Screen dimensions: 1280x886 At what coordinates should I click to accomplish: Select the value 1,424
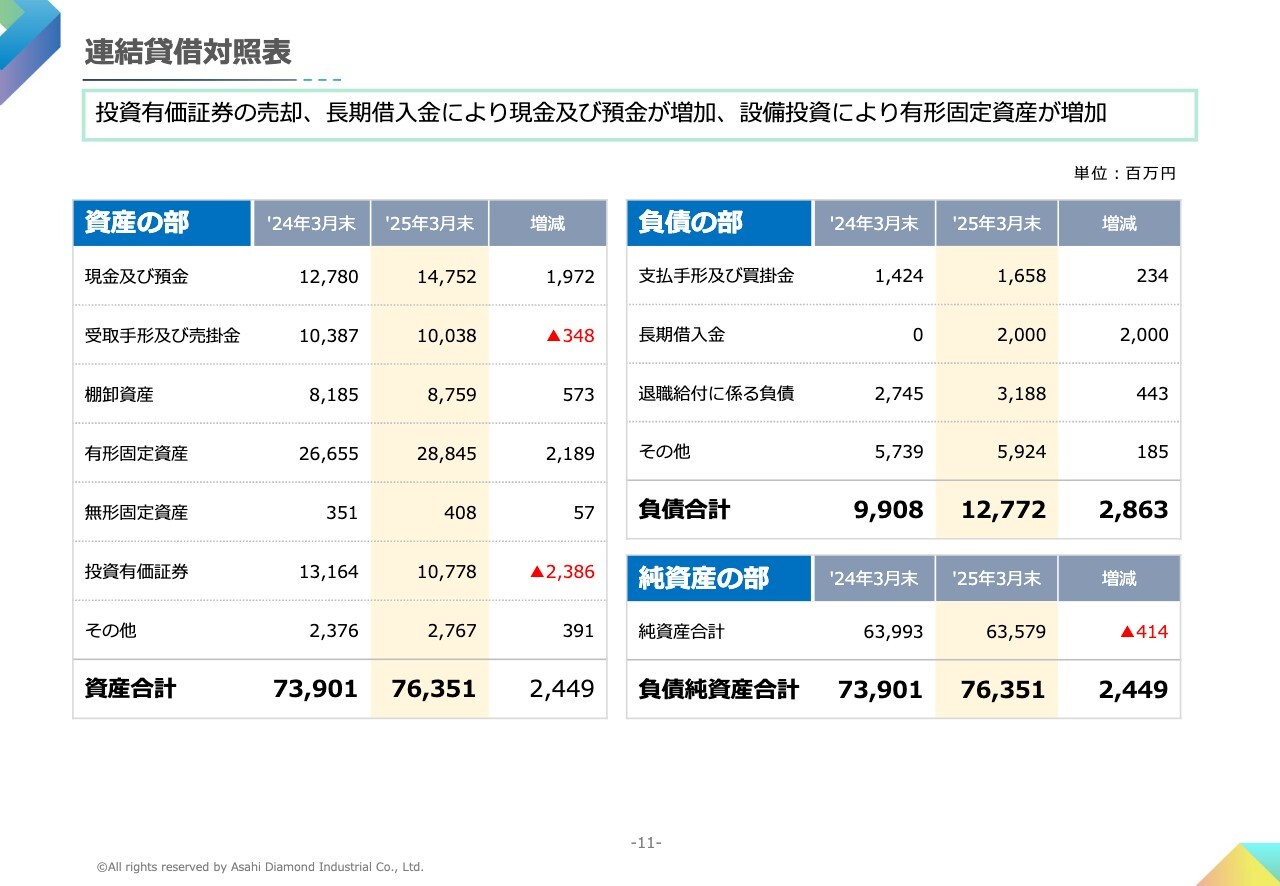click(899, 276)
